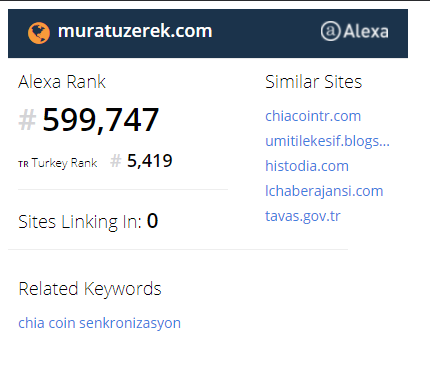Click the TR Turkey flag label
This screenshot has height=367, width=430.
[x=23, y=164]
